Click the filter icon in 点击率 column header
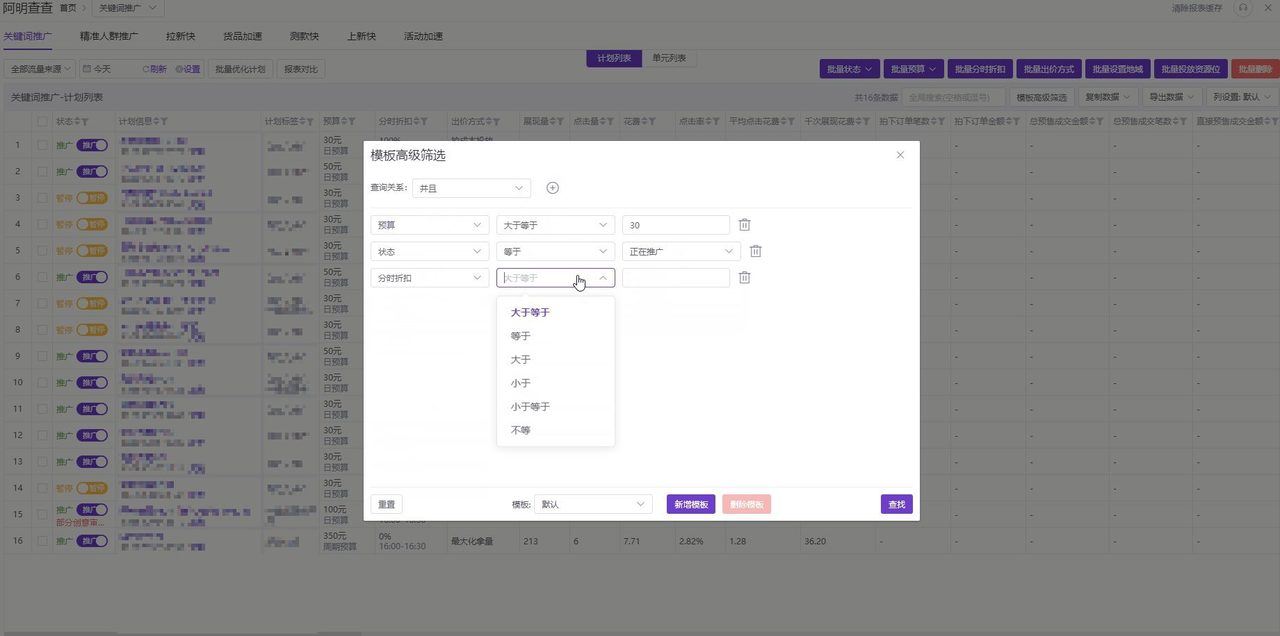 (716, 121)
